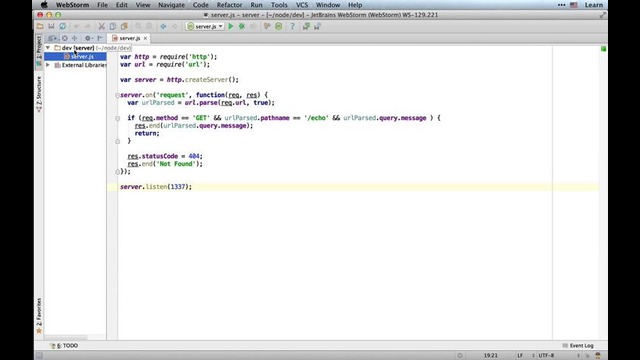Screen dimensions: 640x360
Task: Click the 19:21 cursor position indicator
Action: click(491, 356)
